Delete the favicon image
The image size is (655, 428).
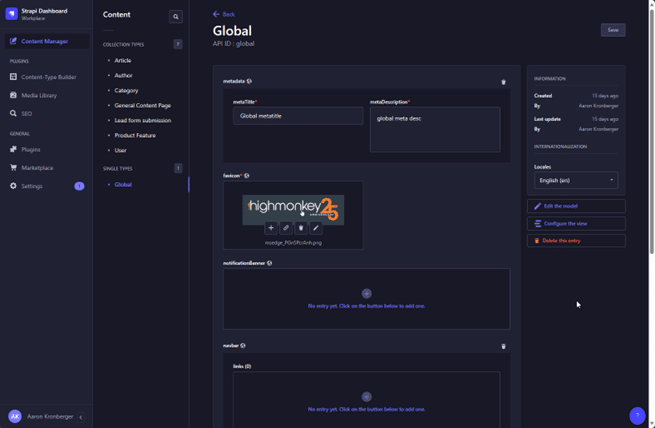click(x=301, y=228)
